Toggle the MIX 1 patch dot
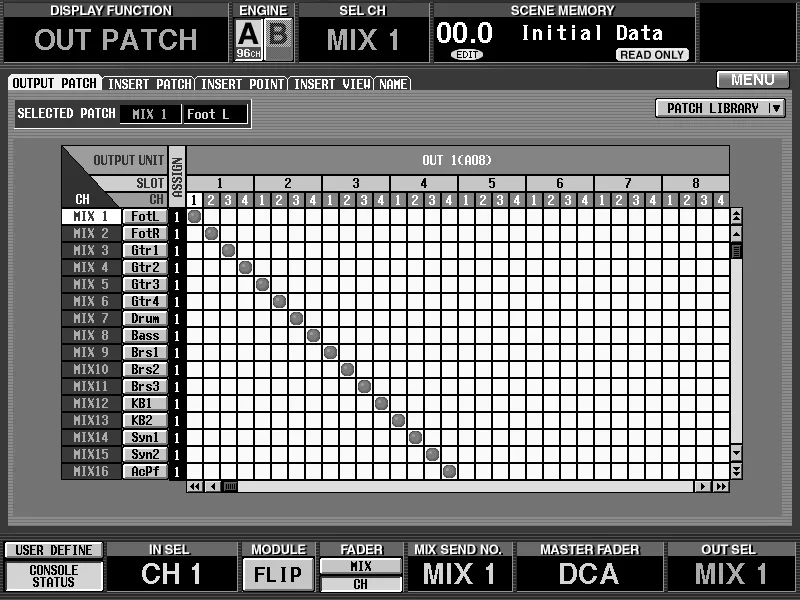Viewport: 800px width, 600px height. (x=194, y=216)
